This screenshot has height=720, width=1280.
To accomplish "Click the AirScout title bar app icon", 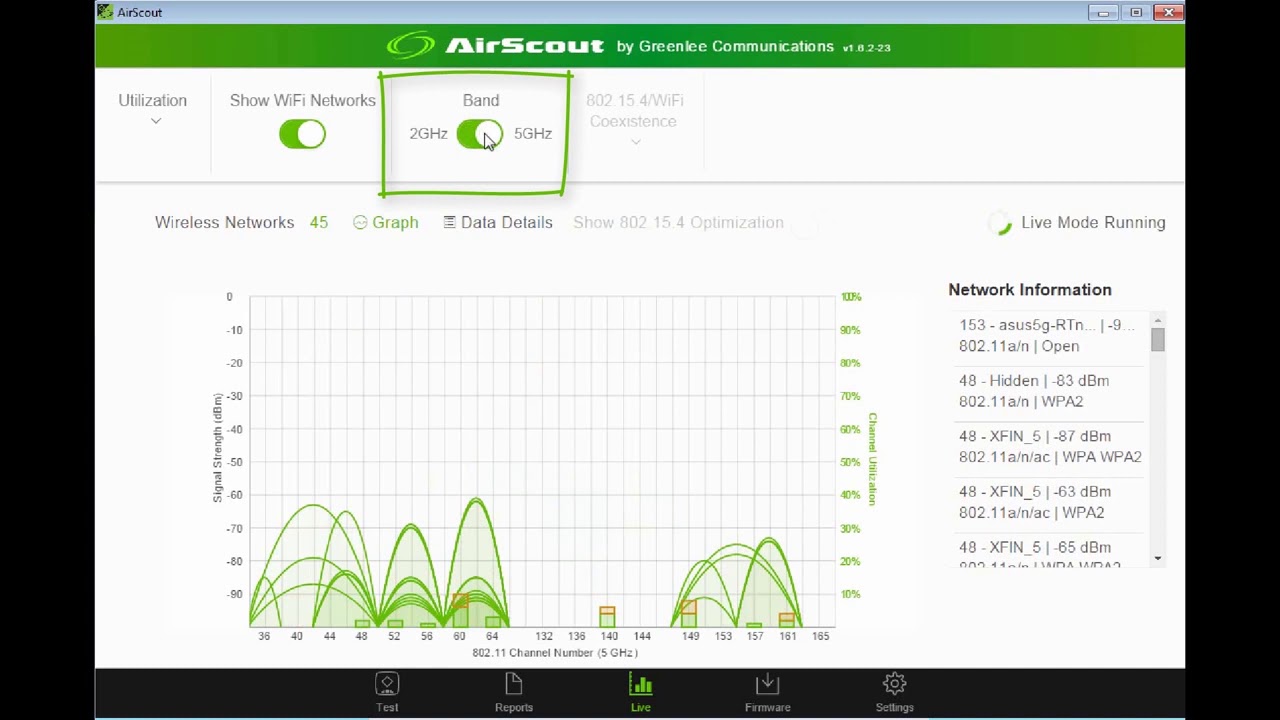I will click(x=105, y=12).
